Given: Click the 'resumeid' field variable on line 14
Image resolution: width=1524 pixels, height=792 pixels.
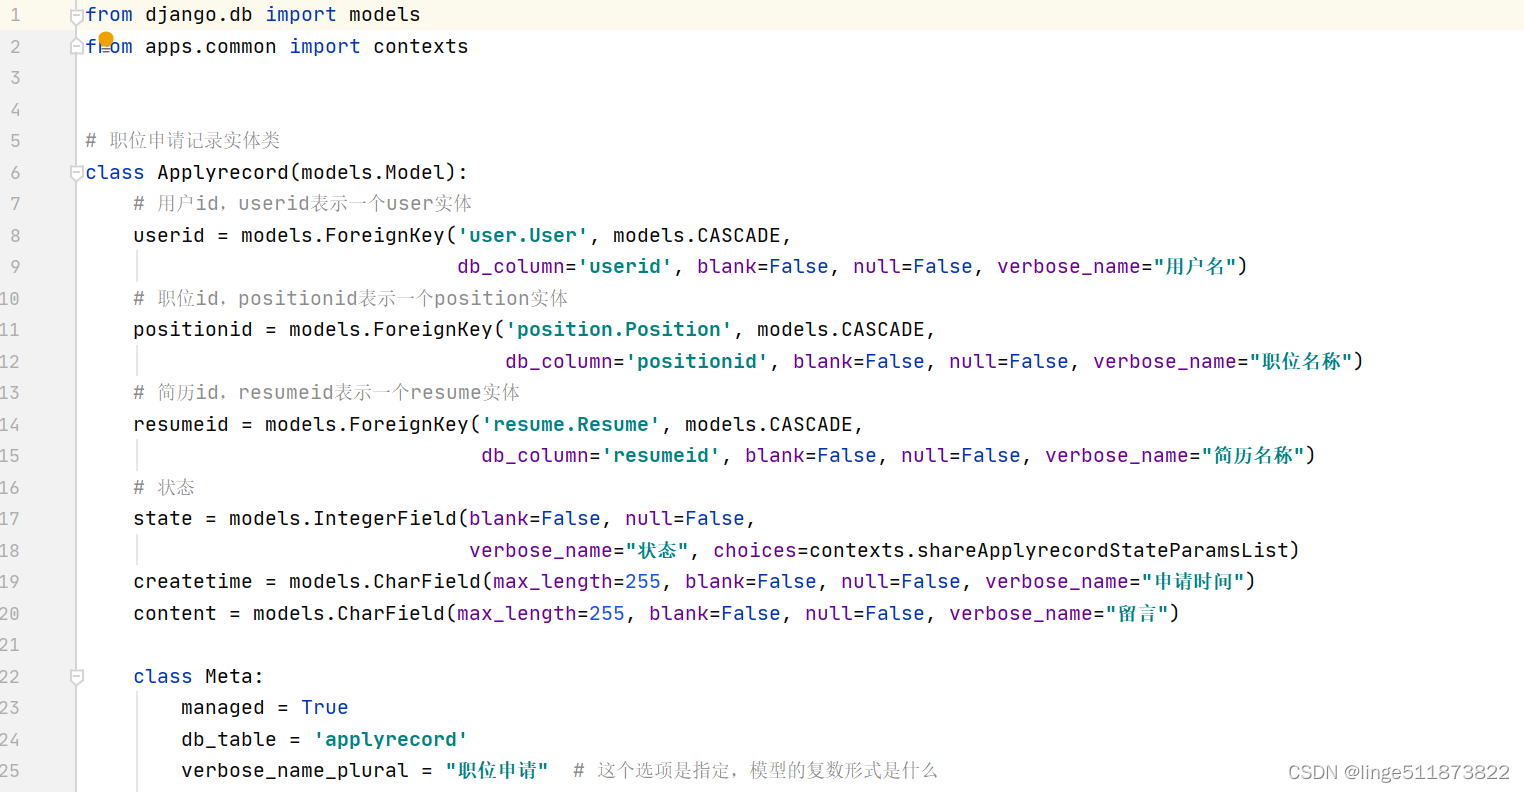Looking at the screenshot, I should (x=181, y=425).
